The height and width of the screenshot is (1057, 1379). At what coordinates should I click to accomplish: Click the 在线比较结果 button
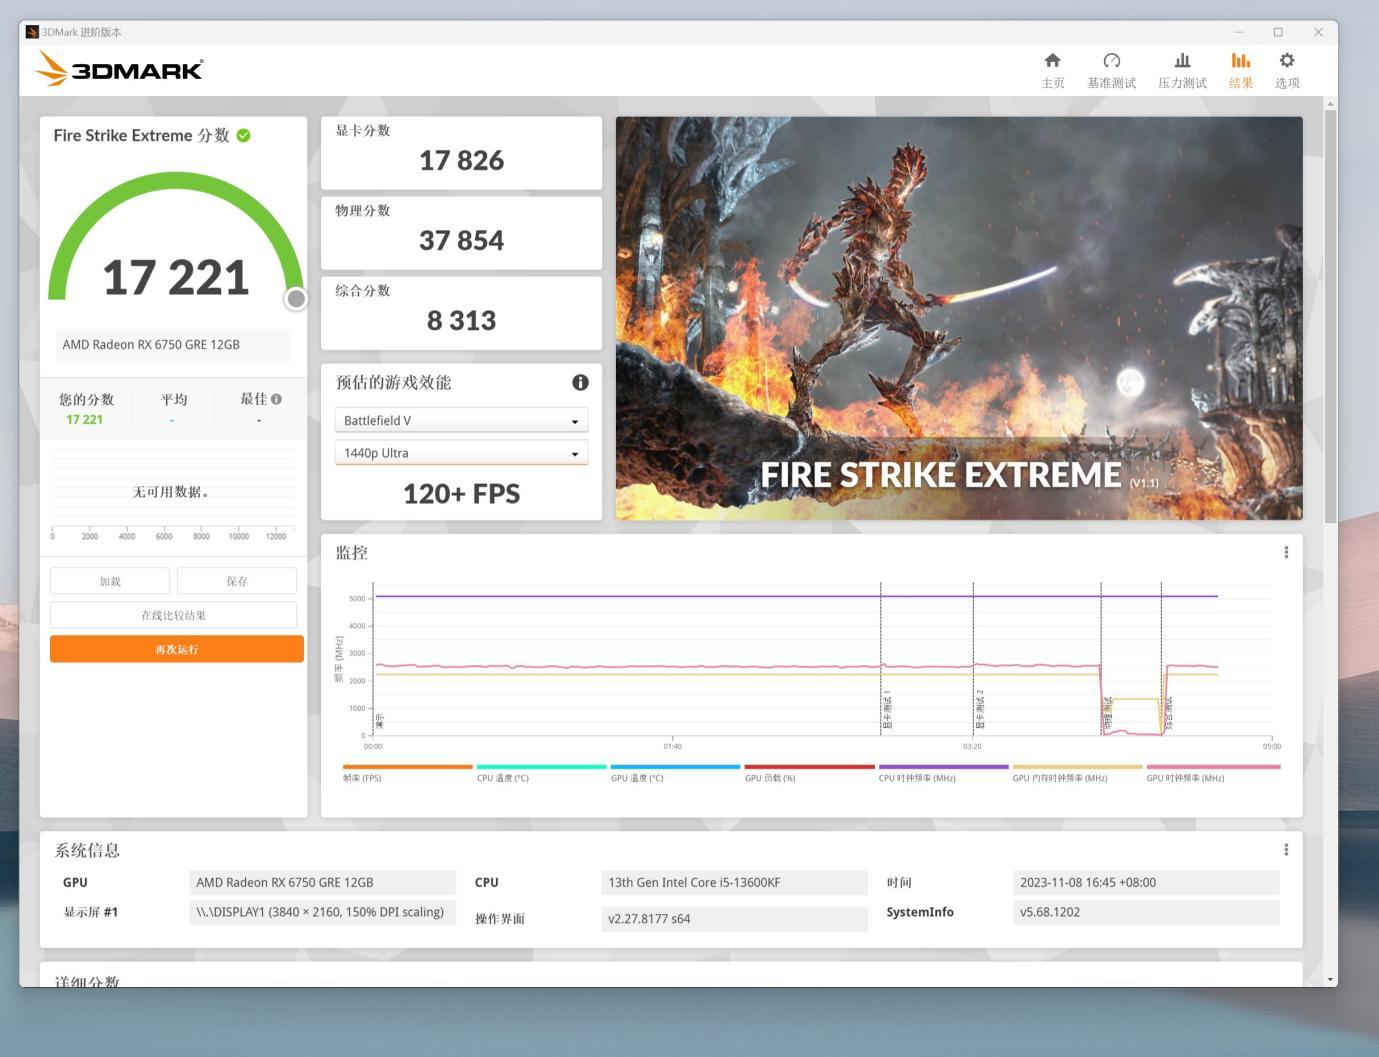[173, 615]
